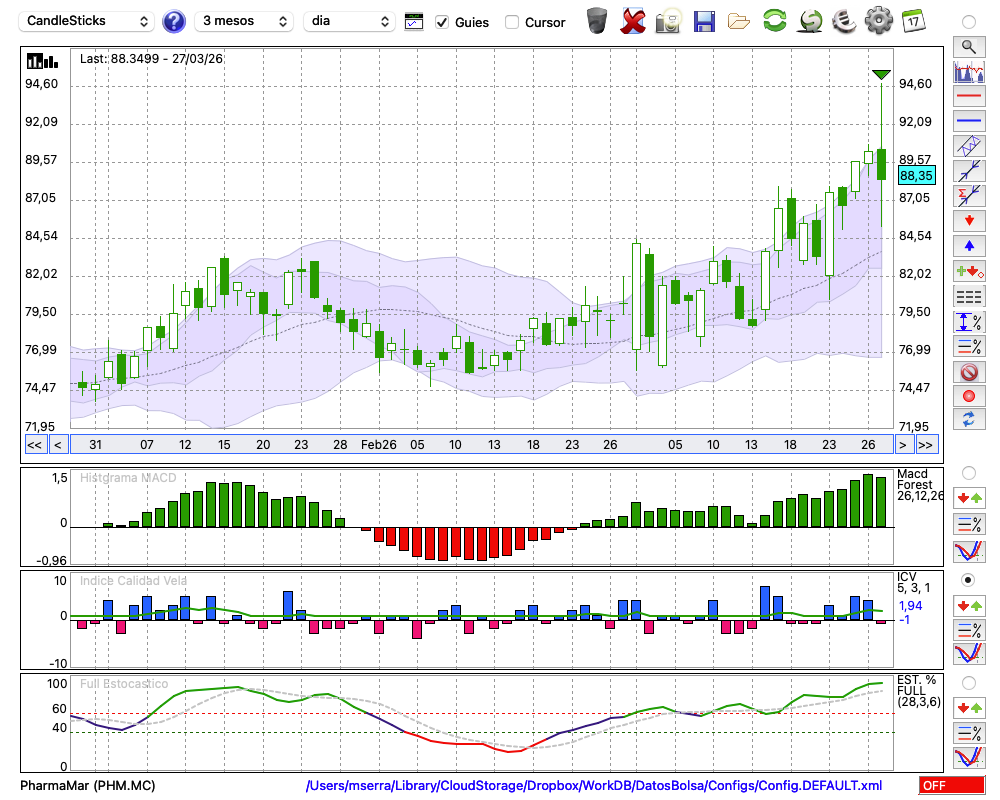1000x800 pixels.
Task: Click the trash can icon in toolbar
Action: point(596,21)
